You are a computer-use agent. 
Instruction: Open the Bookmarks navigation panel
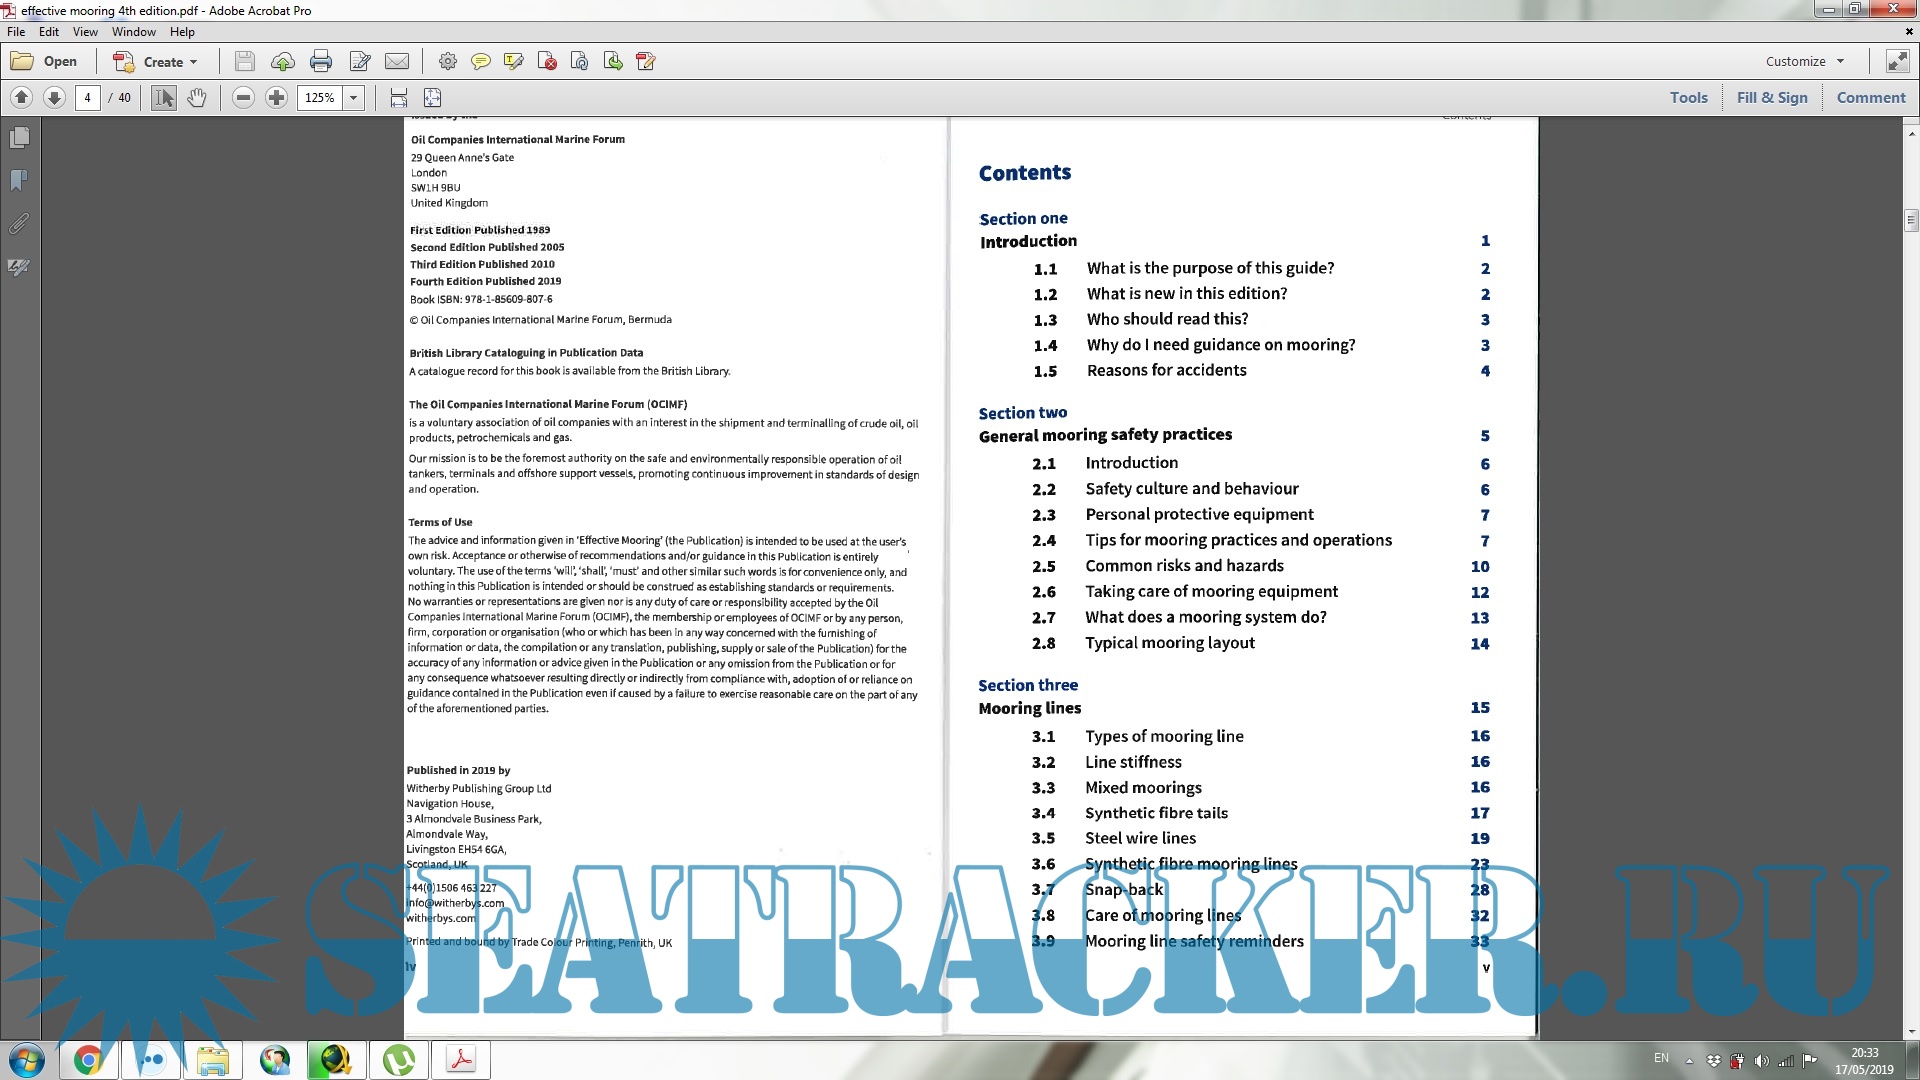tap(19, 180)
